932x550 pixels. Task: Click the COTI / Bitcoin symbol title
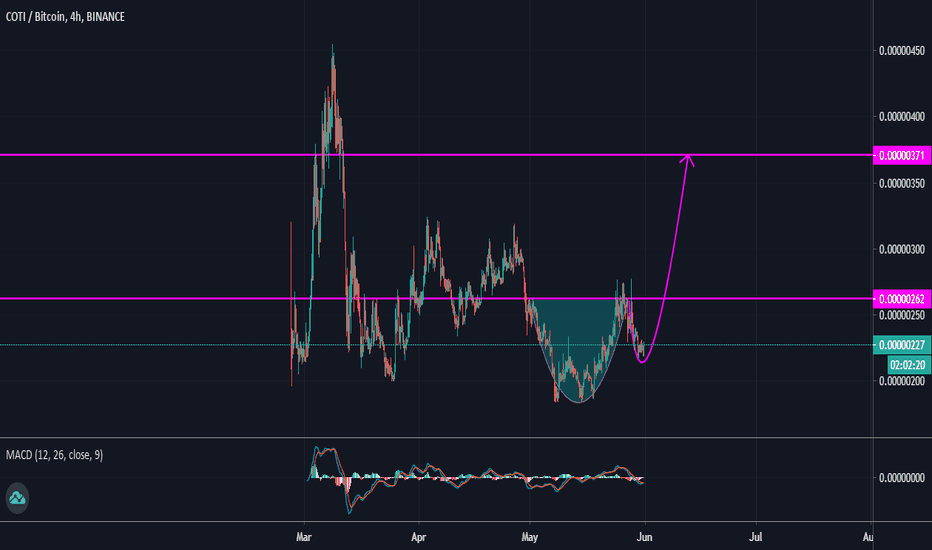65,17
